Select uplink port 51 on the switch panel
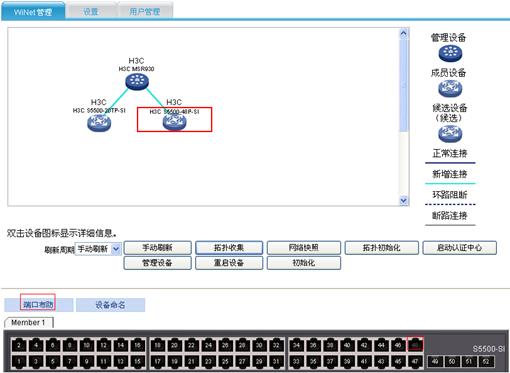This screenshot has height=373, width=510. point(469,361)
